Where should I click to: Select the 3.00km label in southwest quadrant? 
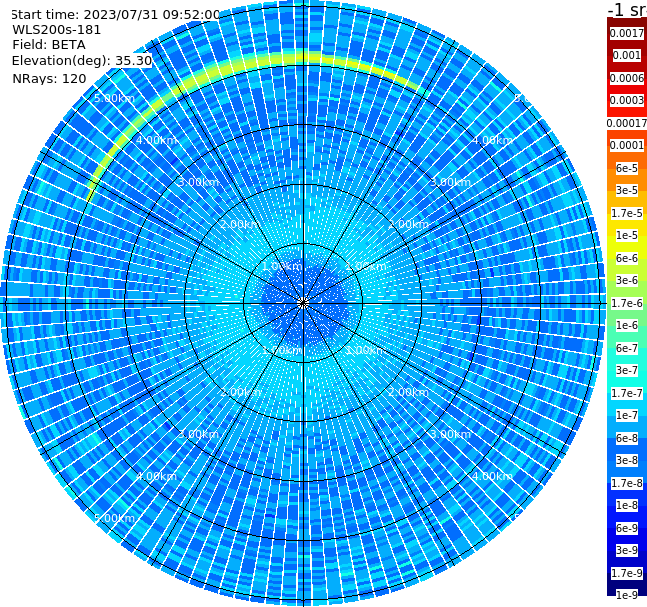pos(198,434)
